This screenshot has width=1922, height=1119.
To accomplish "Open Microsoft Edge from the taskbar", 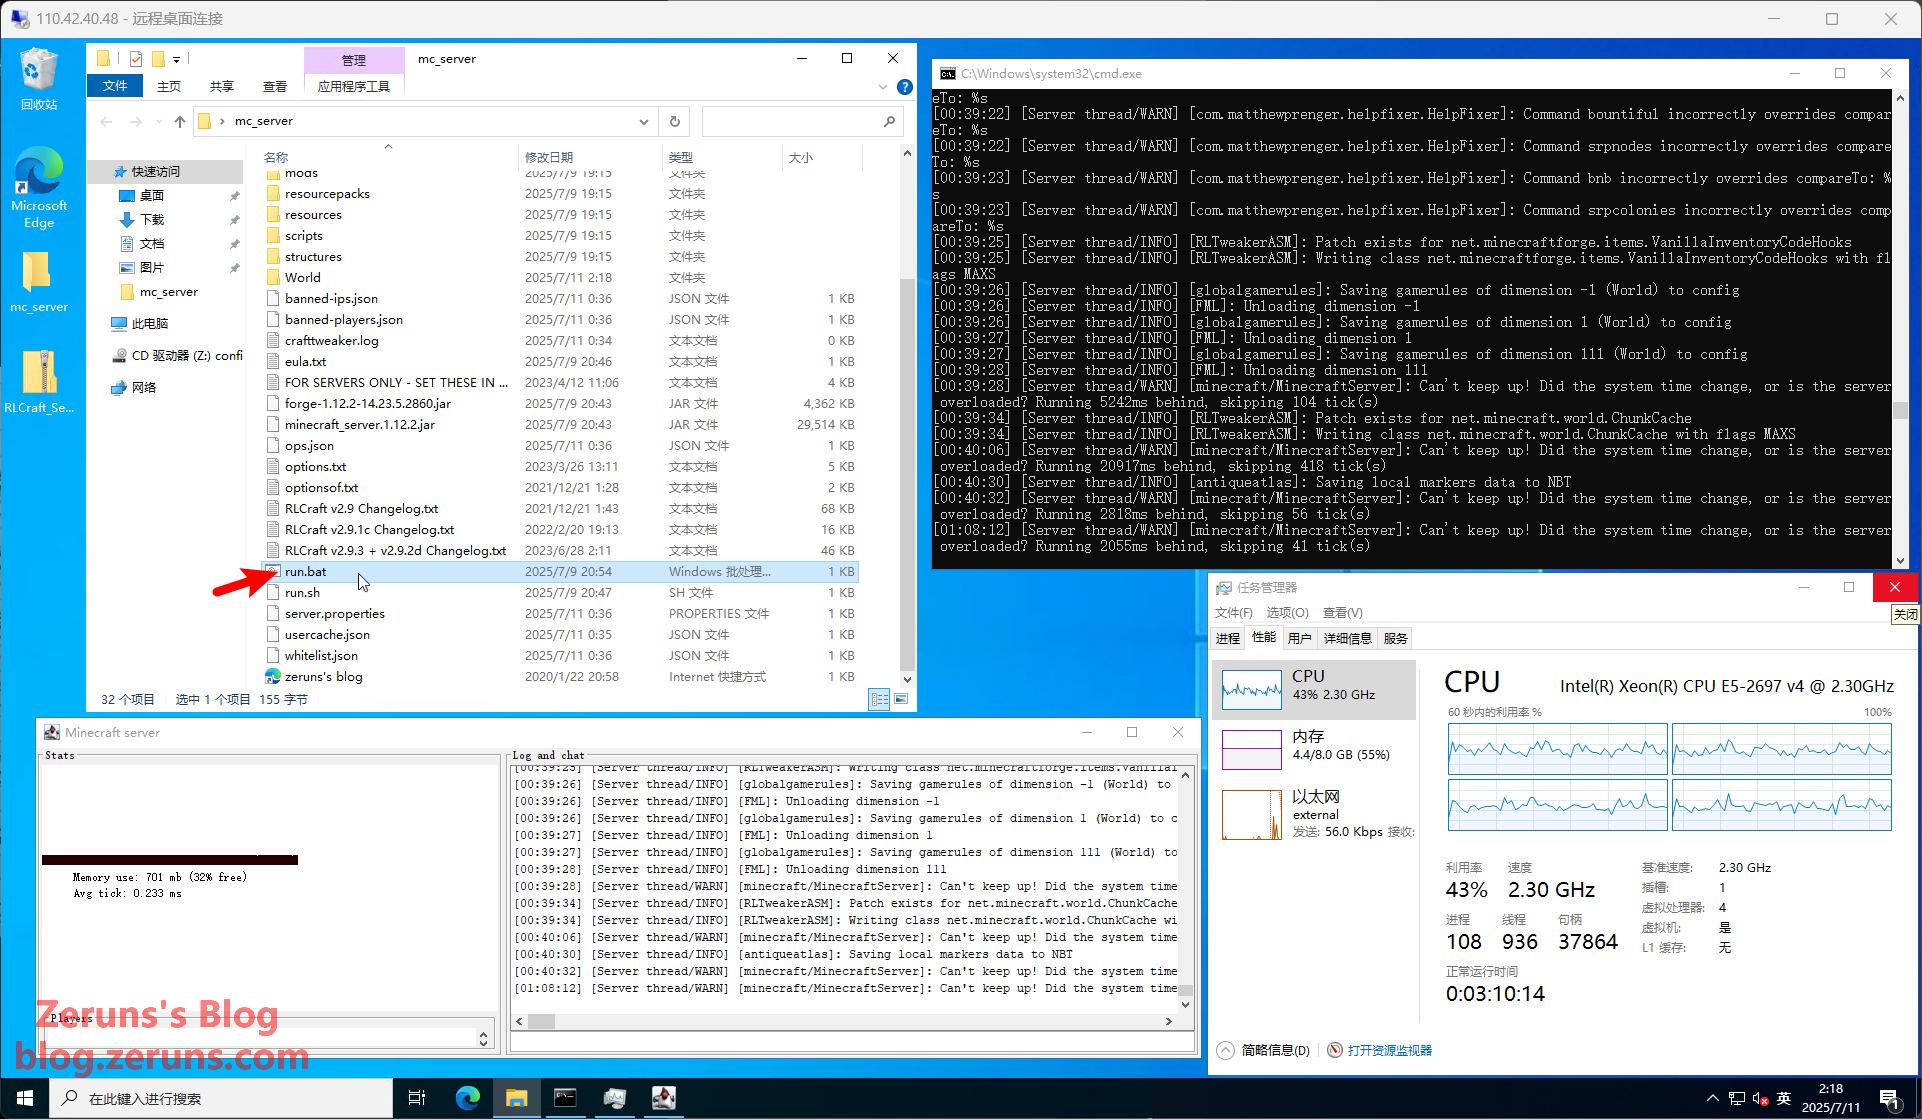I will click(467, 1098).
